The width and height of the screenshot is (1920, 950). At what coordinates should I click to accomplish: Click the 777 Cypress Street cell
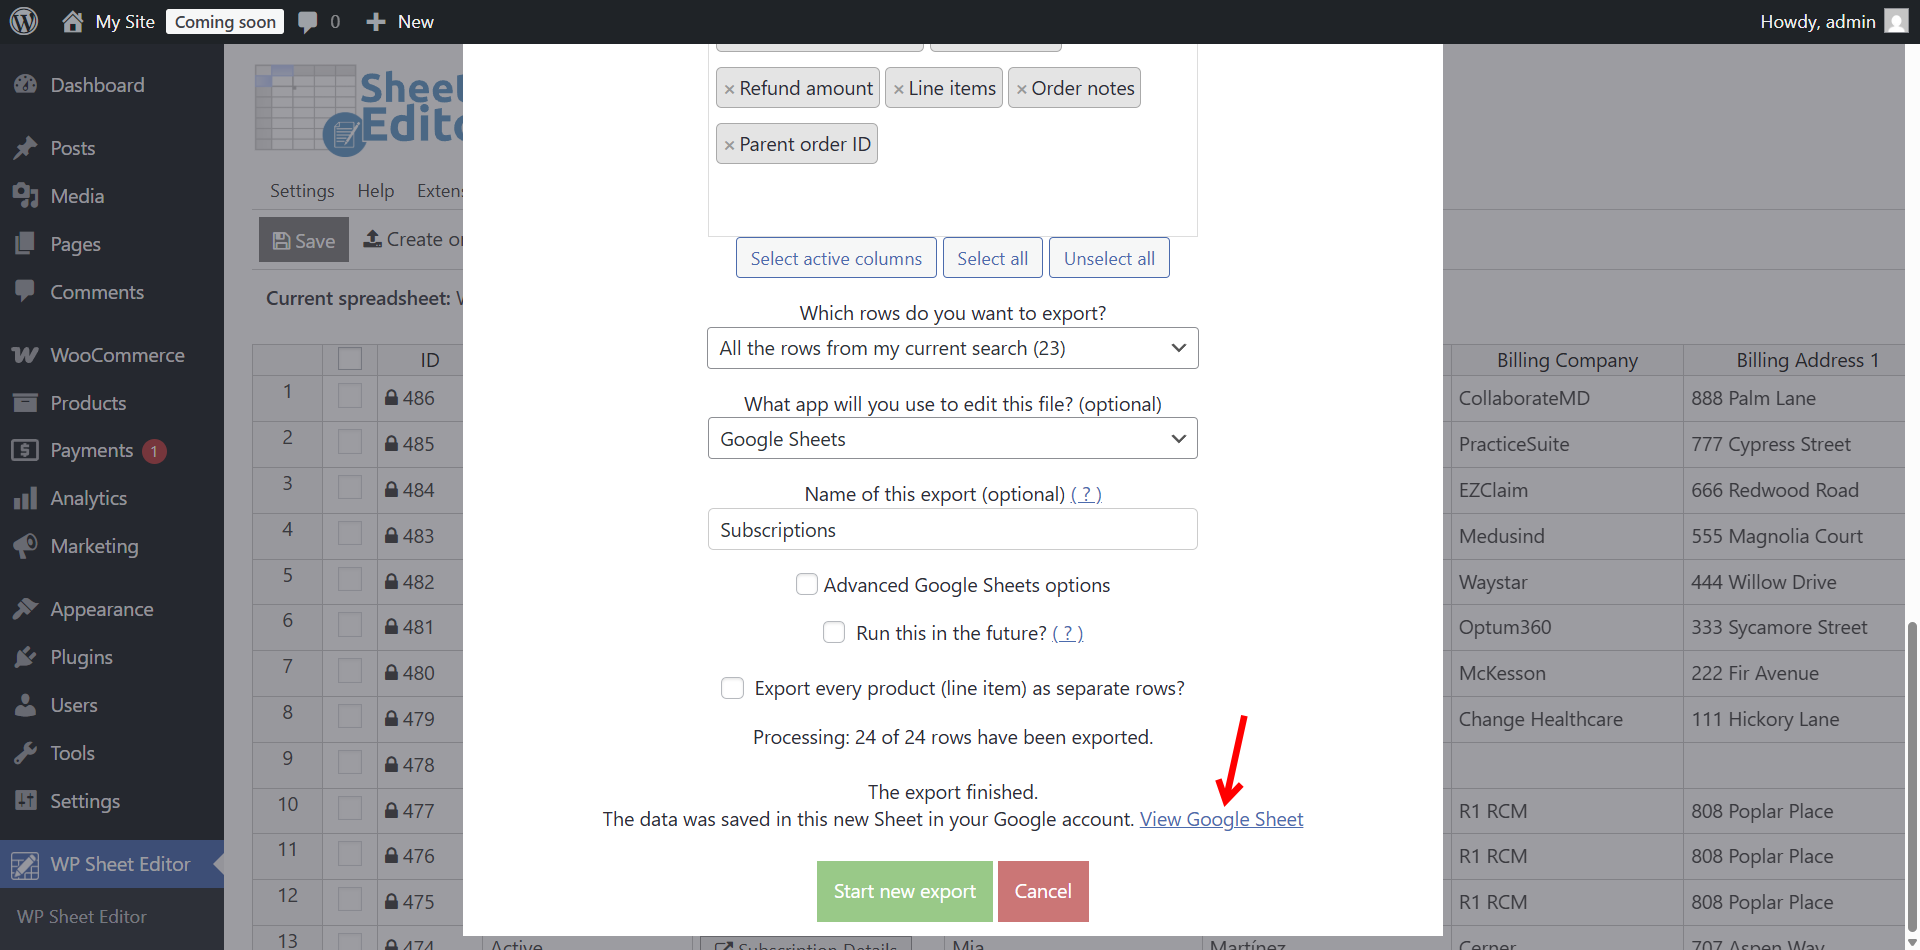(1795, 444)
